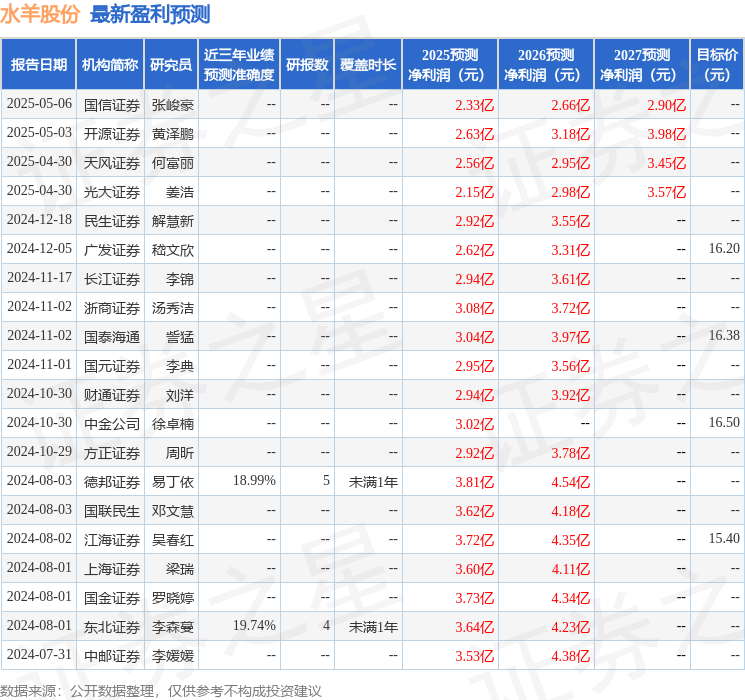
Task: Click the 国金证券 institution cell
Action: tap(112, 598)
